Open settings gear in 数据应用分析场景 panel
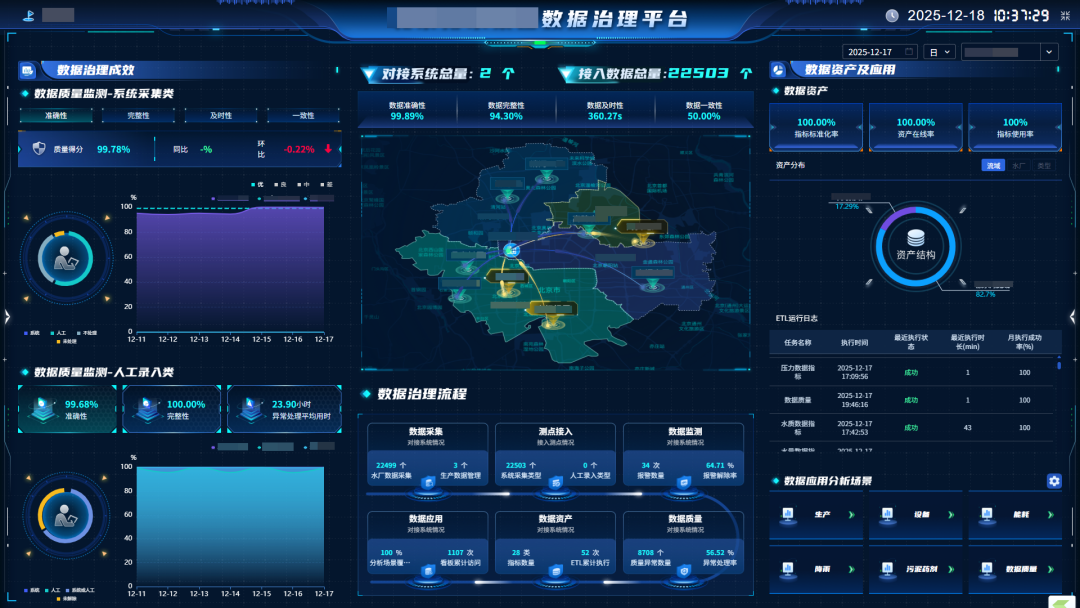This screenshot has width=1080, height=608. (x=1054, y=481)
